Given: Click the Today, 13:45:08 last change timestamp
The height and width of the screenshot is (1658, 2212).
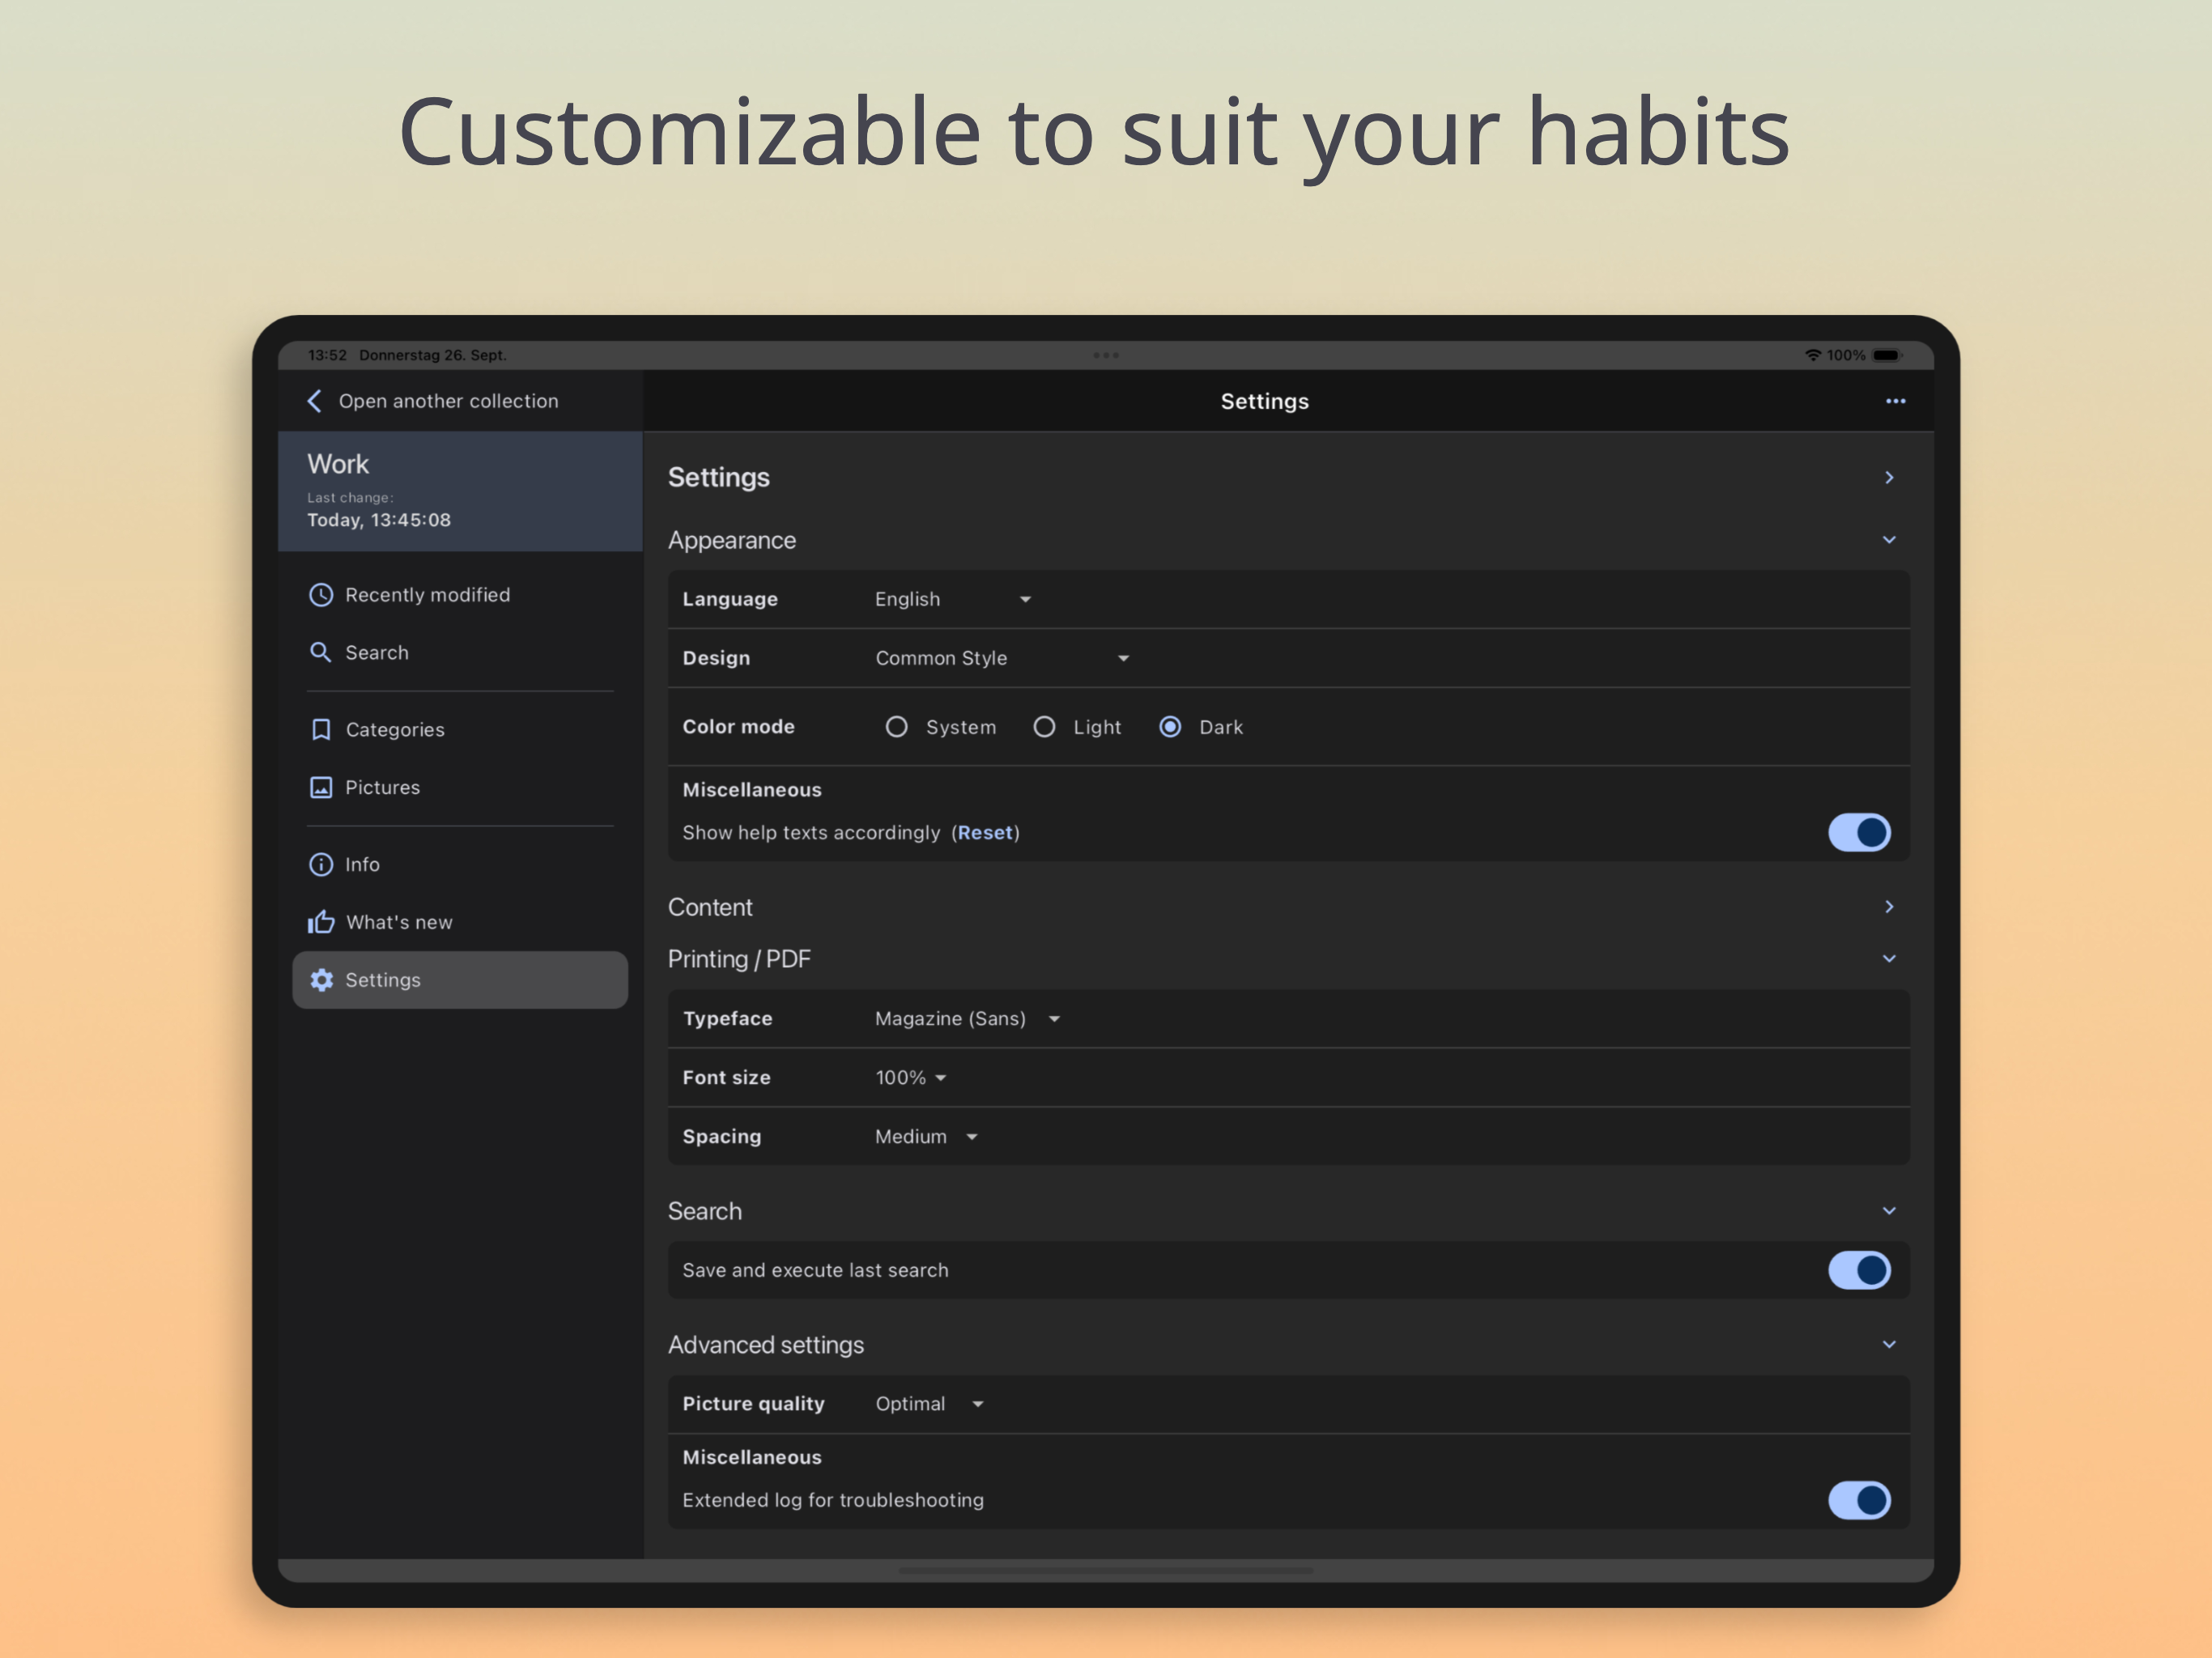Looking at the screenshot, I should click(x=379, y=520).
